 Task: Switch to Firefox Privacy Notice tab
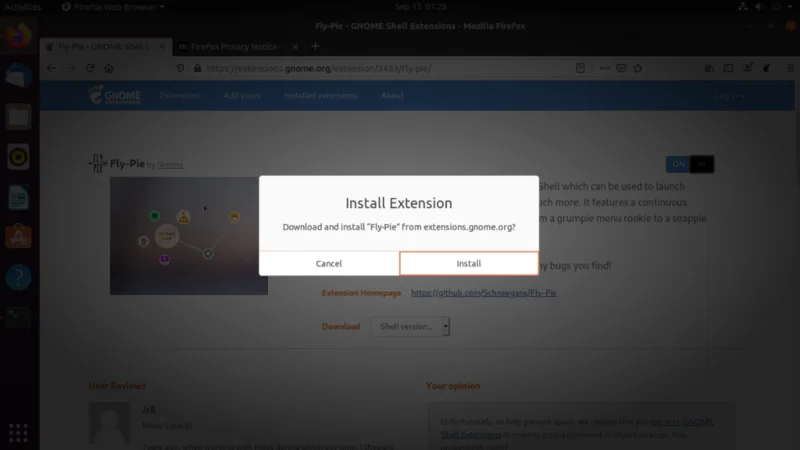point(234,46)
